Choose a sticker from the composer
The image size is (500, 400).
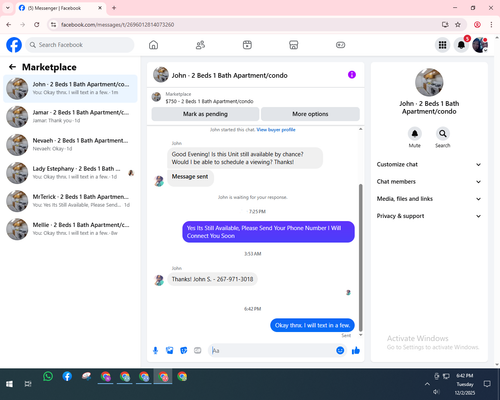pos(183,350)
